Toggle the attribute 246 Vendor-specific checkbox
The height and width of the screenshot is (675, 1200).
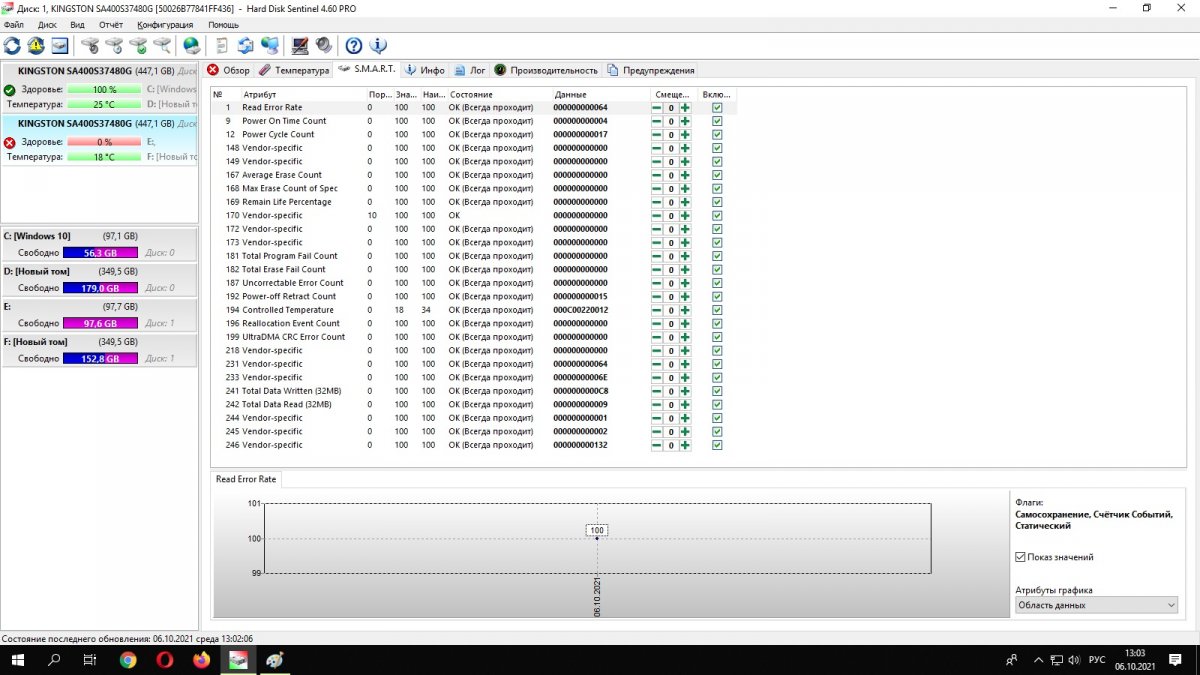pyautogui.click(x=717, y=445)
